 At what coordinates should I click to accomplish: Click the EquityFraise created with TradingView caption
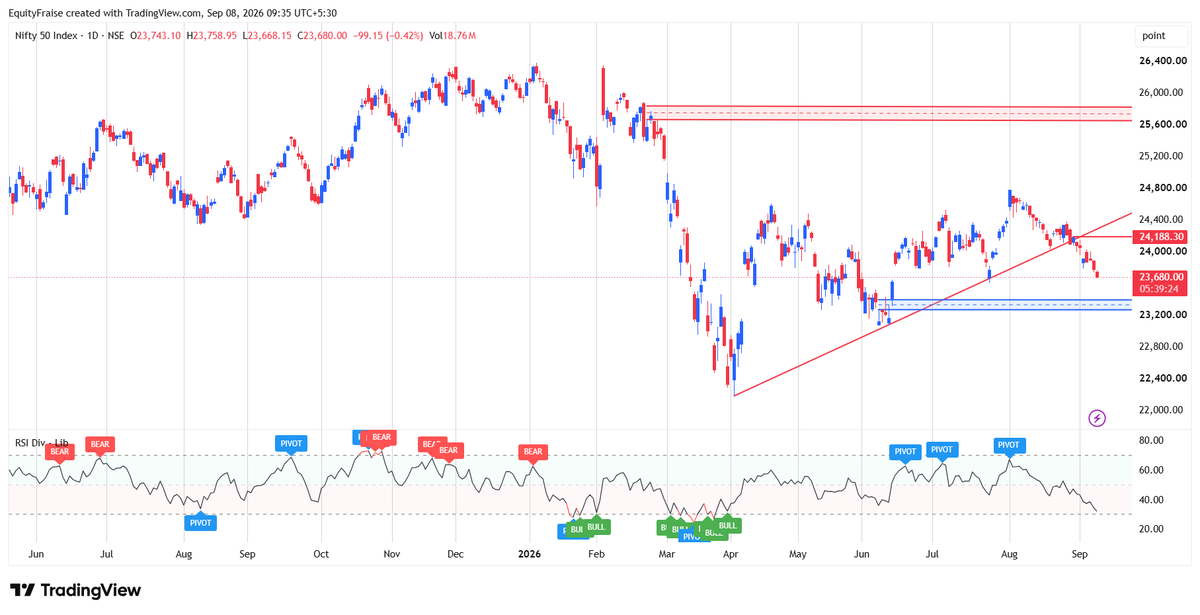tap(172, 13)
